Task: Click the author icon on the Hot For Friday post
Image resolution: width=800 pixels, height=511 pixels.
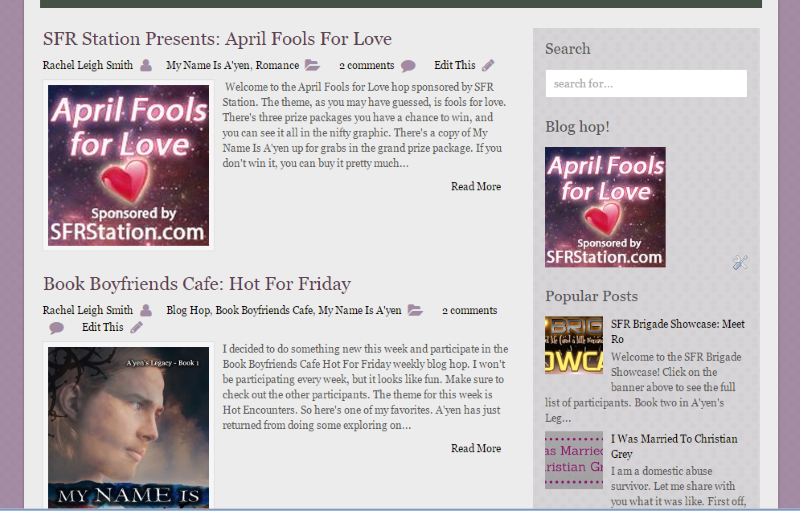Action: click(x=146, y=310)
